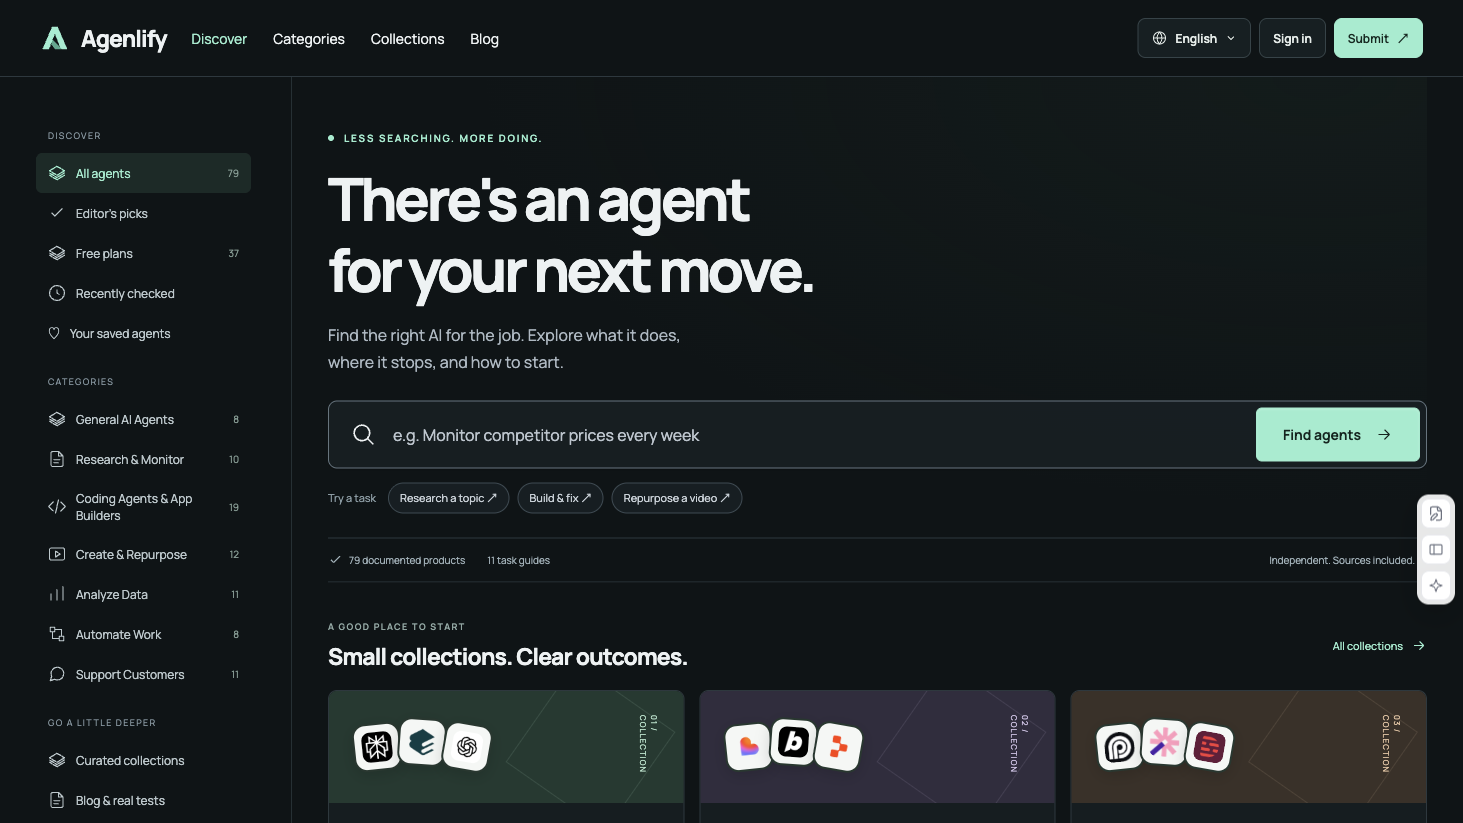Select All agents stack icon in sidebar

tap(57, 173)
